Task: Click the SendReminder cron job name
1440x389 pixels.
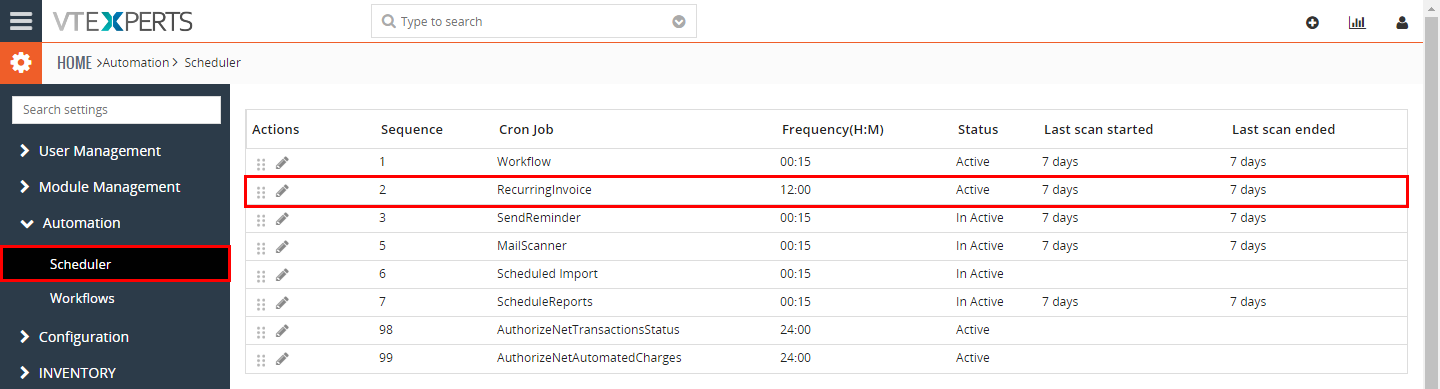Action: pyautogui.click(x=539, y=217)
